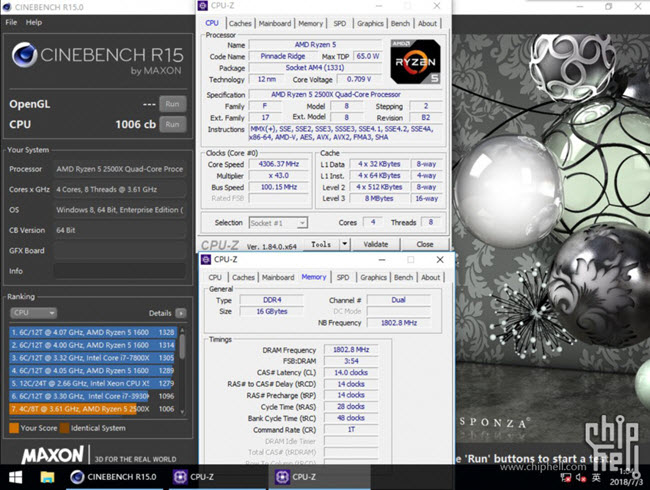Run the CPU benchmark
This screenshot has height=490, width=650.
(173, 124)
